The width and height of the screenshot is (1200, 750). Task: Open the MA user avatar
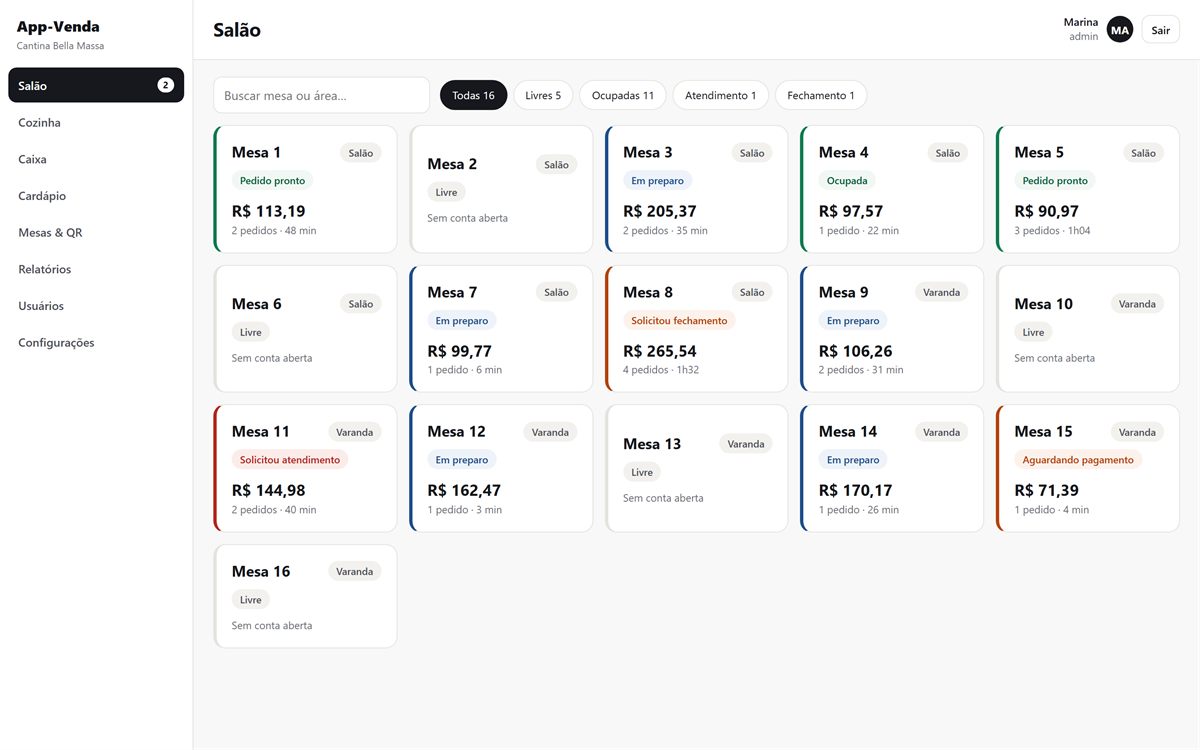tap(1120, 30)
